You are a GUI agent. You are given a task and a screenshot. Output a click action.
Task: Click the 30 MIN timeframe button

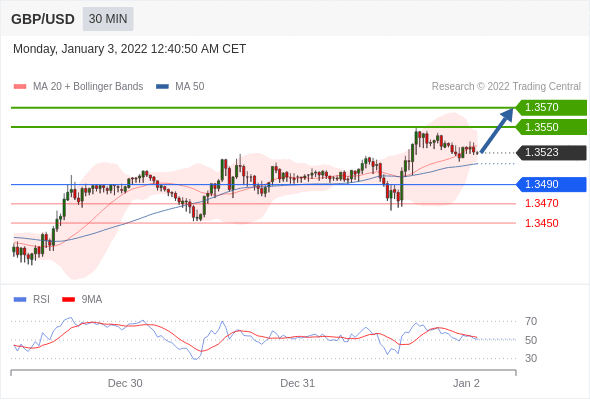click(x=108, y=19)
